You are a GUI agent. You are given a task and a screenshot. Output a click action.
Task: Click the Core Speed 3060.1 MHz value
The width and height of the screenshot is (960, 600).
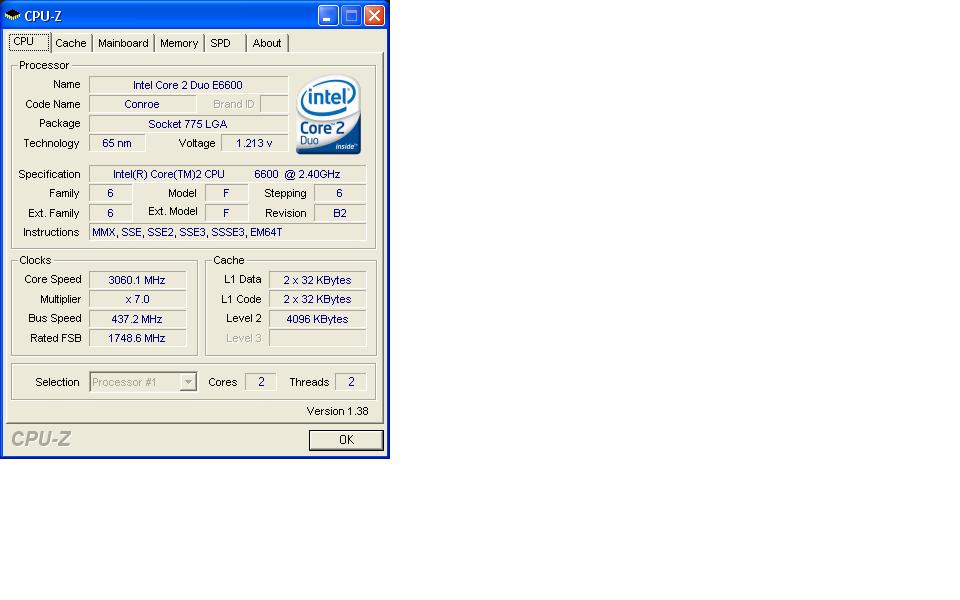point(137,280)
